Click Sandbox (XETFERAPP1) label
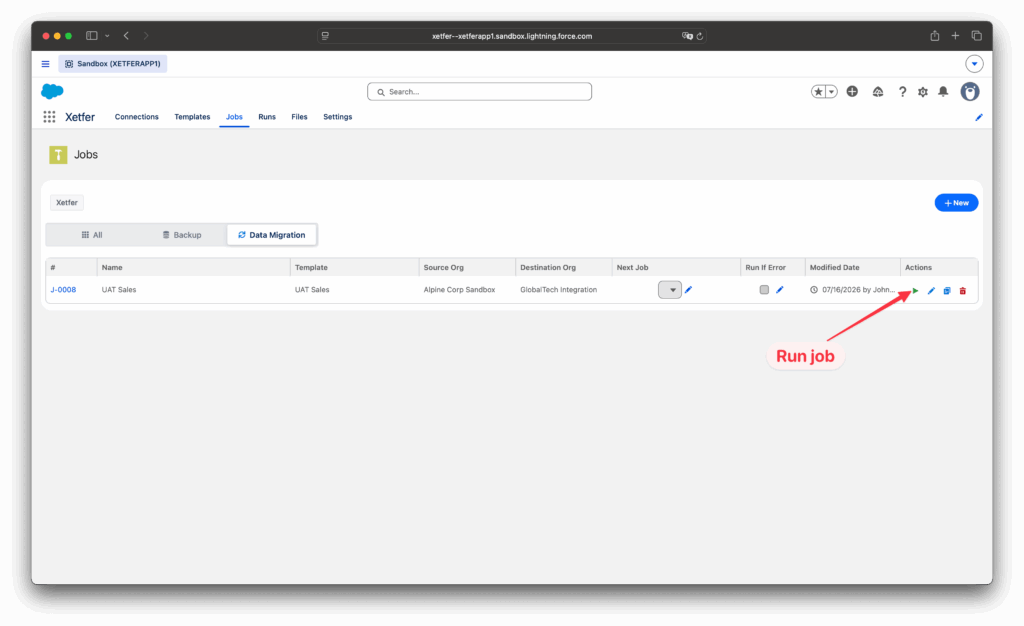The image size is (1024, 626). pyautogui.click(x=113, y=64)
